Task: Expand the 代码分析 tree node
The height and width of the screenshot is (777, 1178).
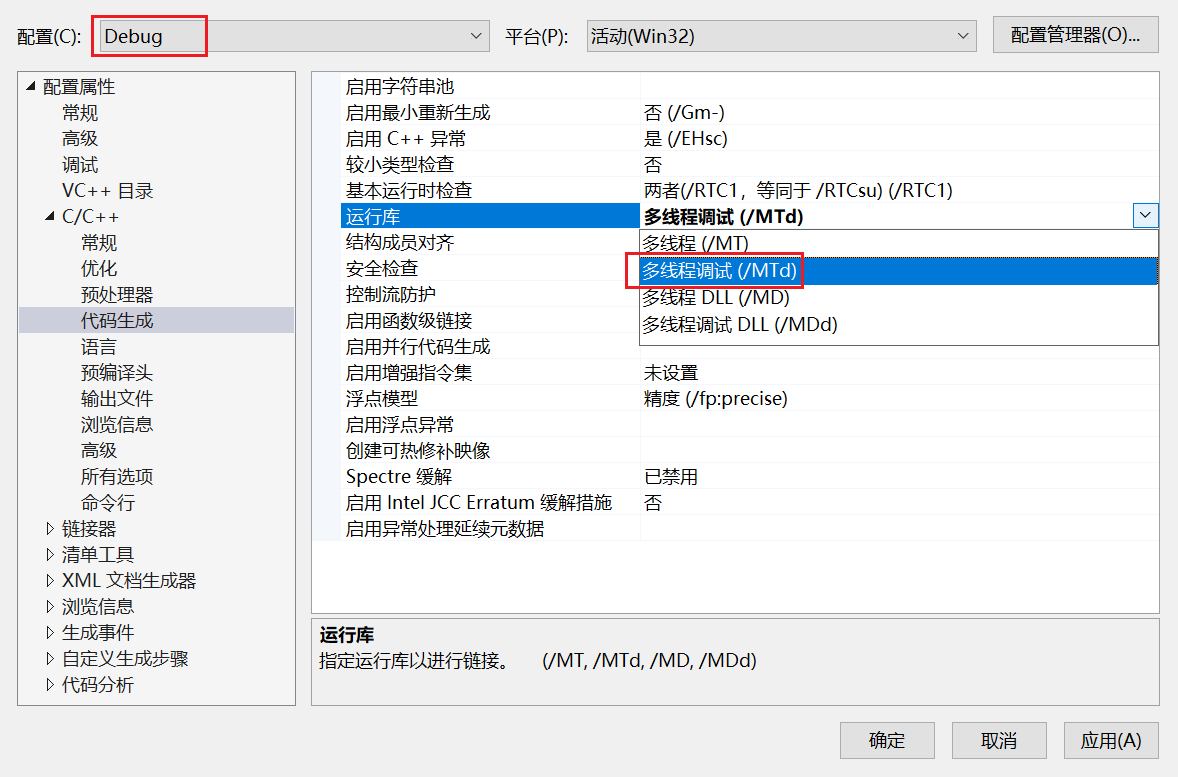Action: (50, 685)
